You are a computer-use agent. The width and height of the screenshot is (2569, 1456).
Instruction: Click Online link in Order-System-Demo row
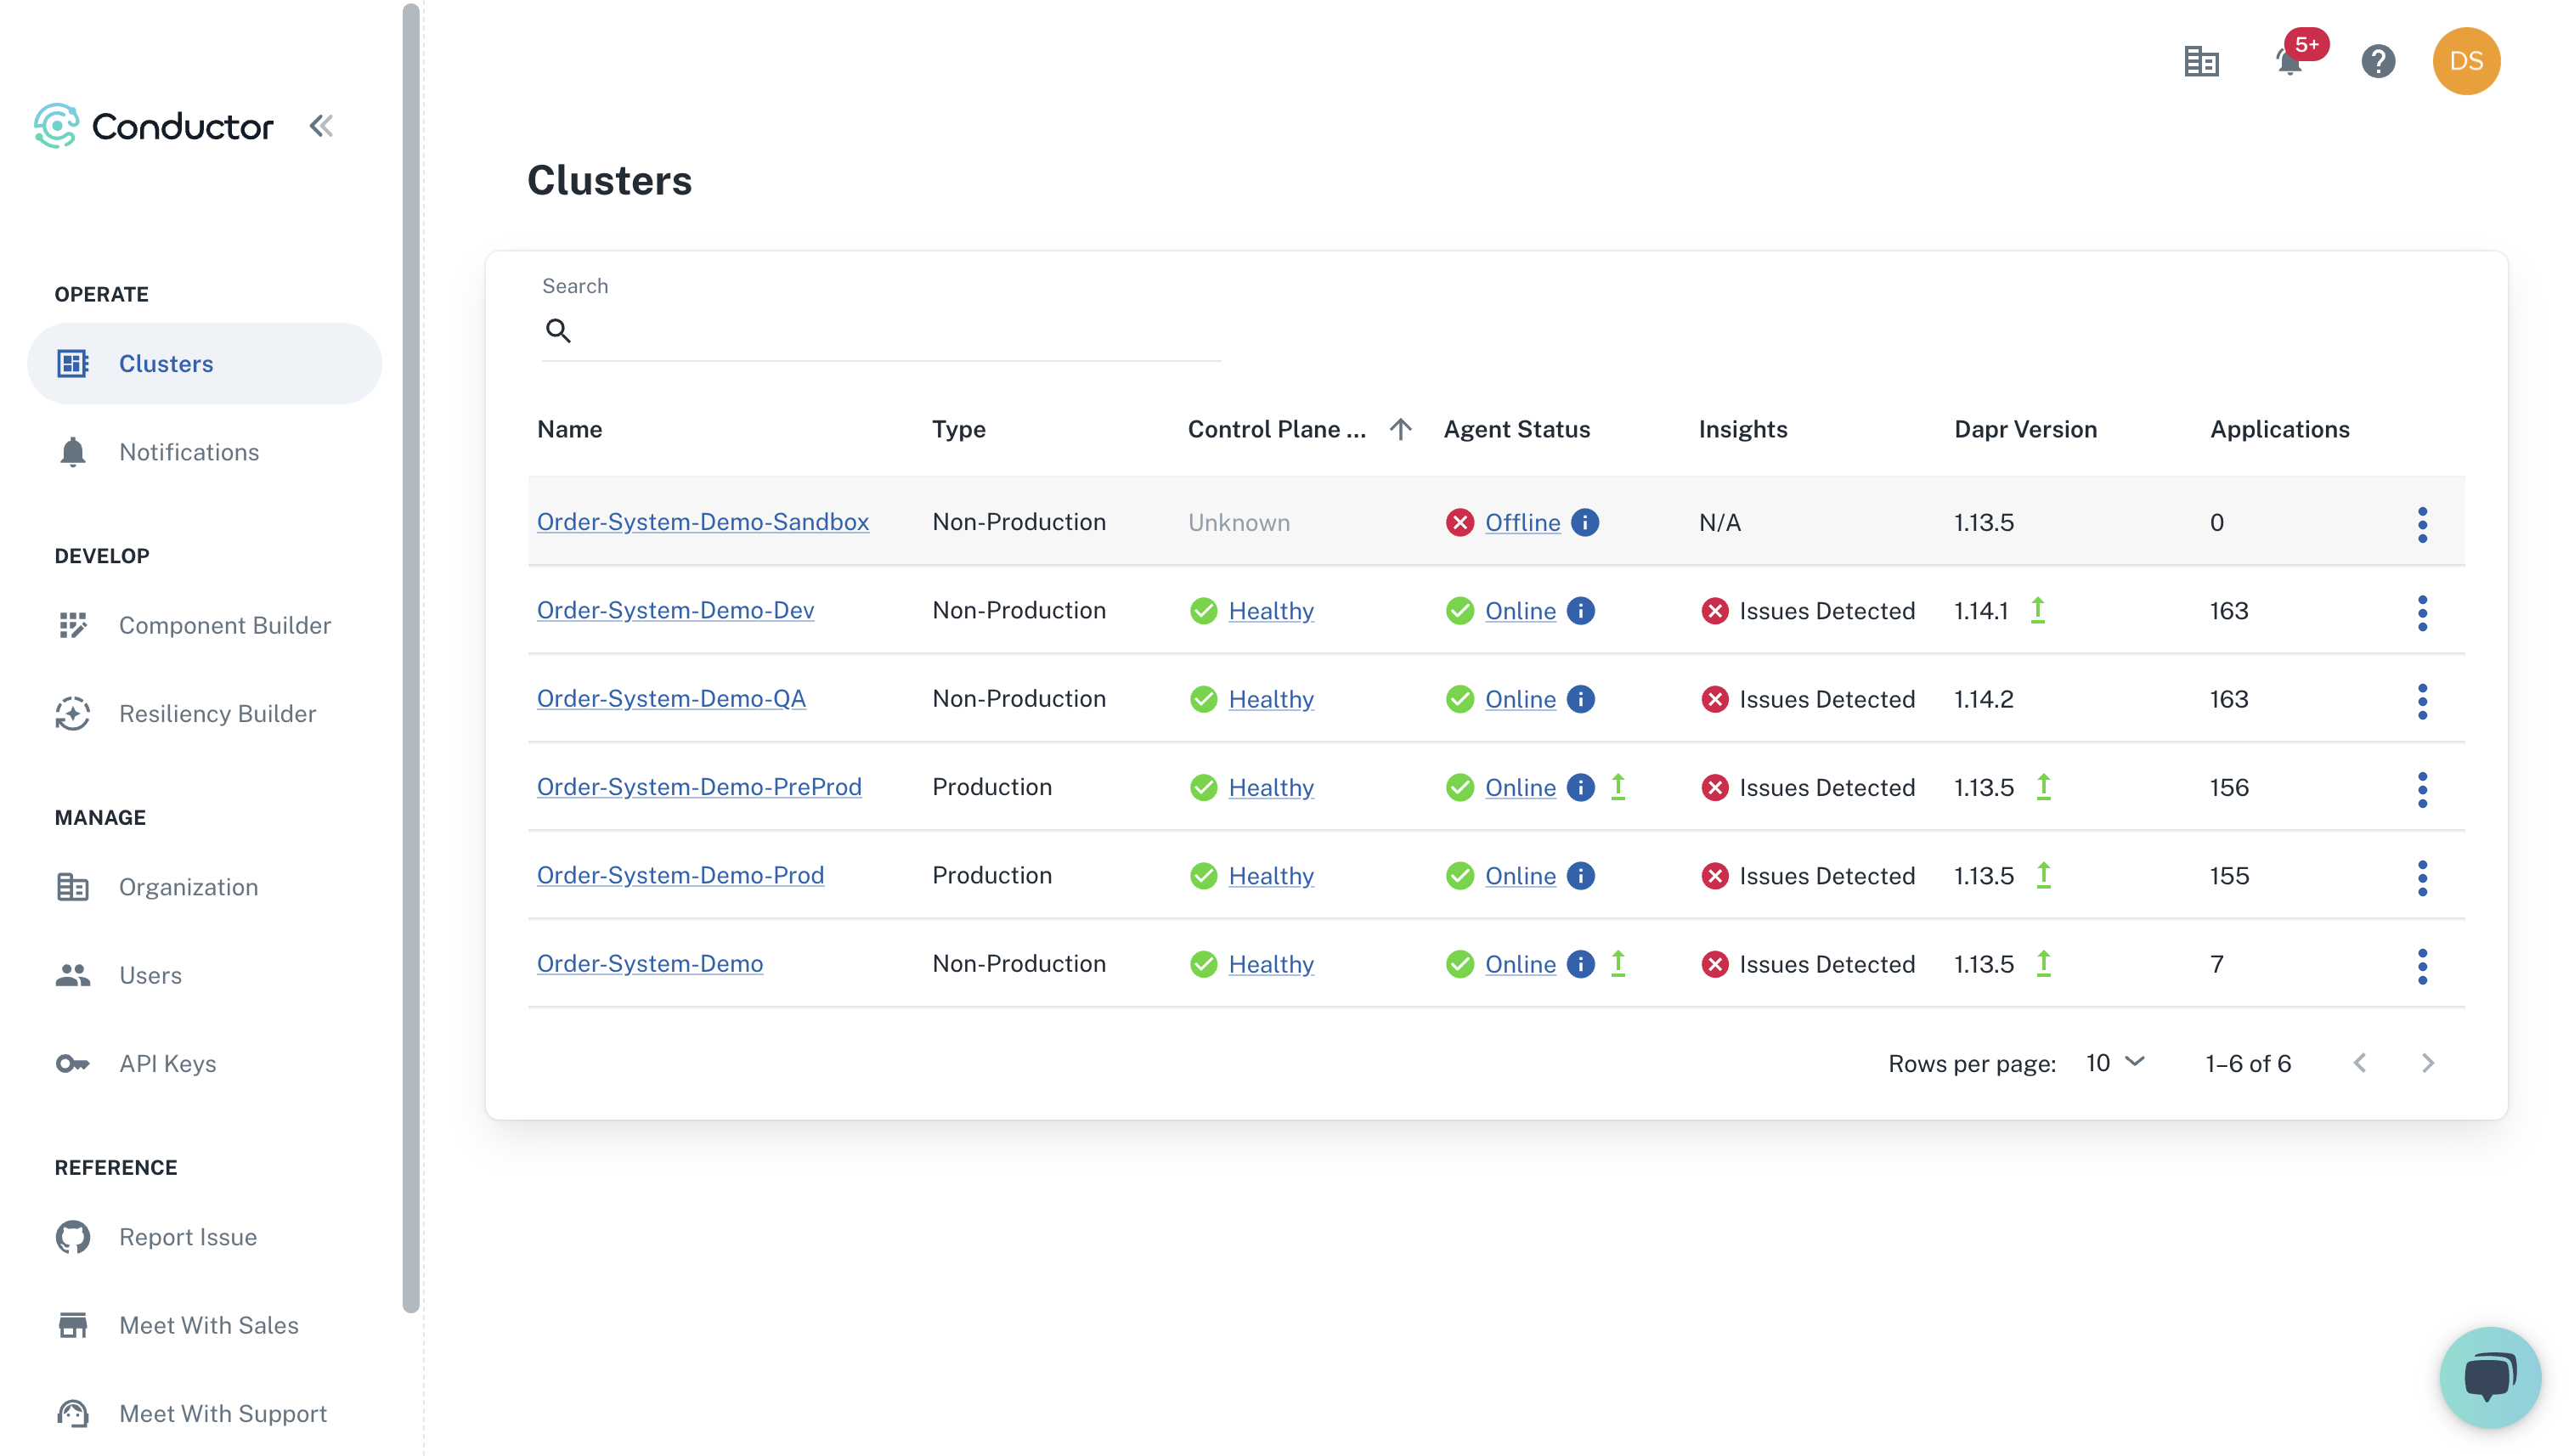1520,964
